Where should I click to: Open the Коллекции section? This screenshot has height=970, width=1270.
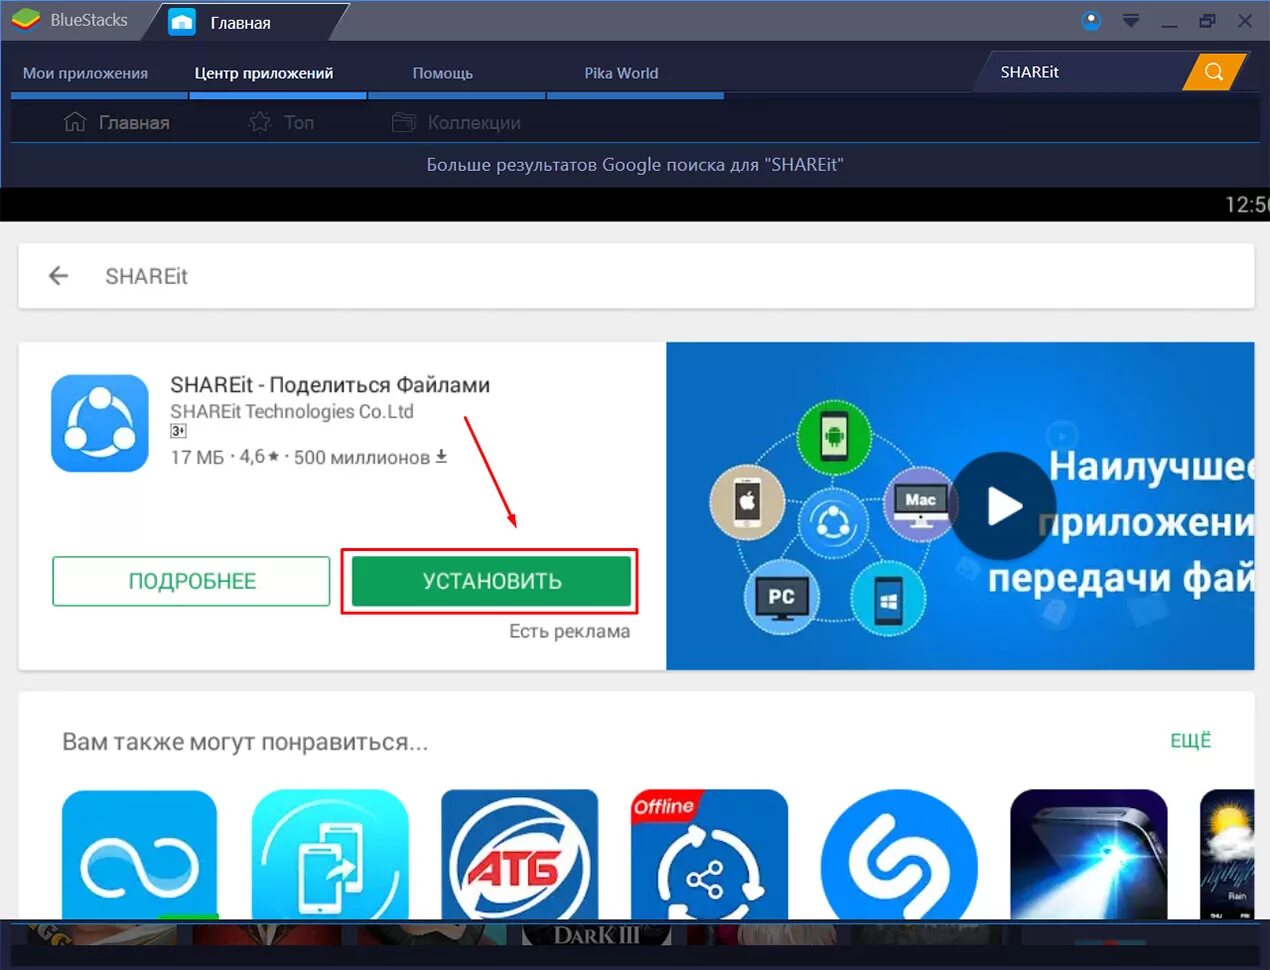tap(456, 122)
